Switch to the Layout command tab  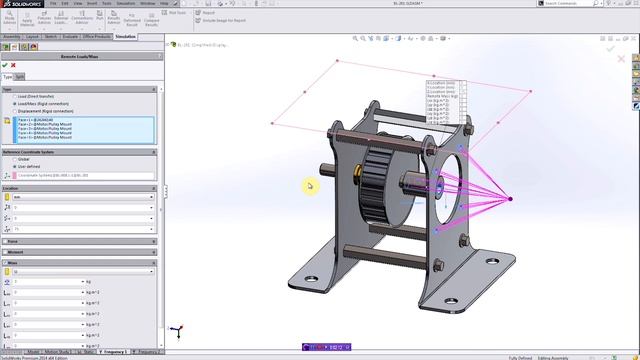(x=32, y=37)
